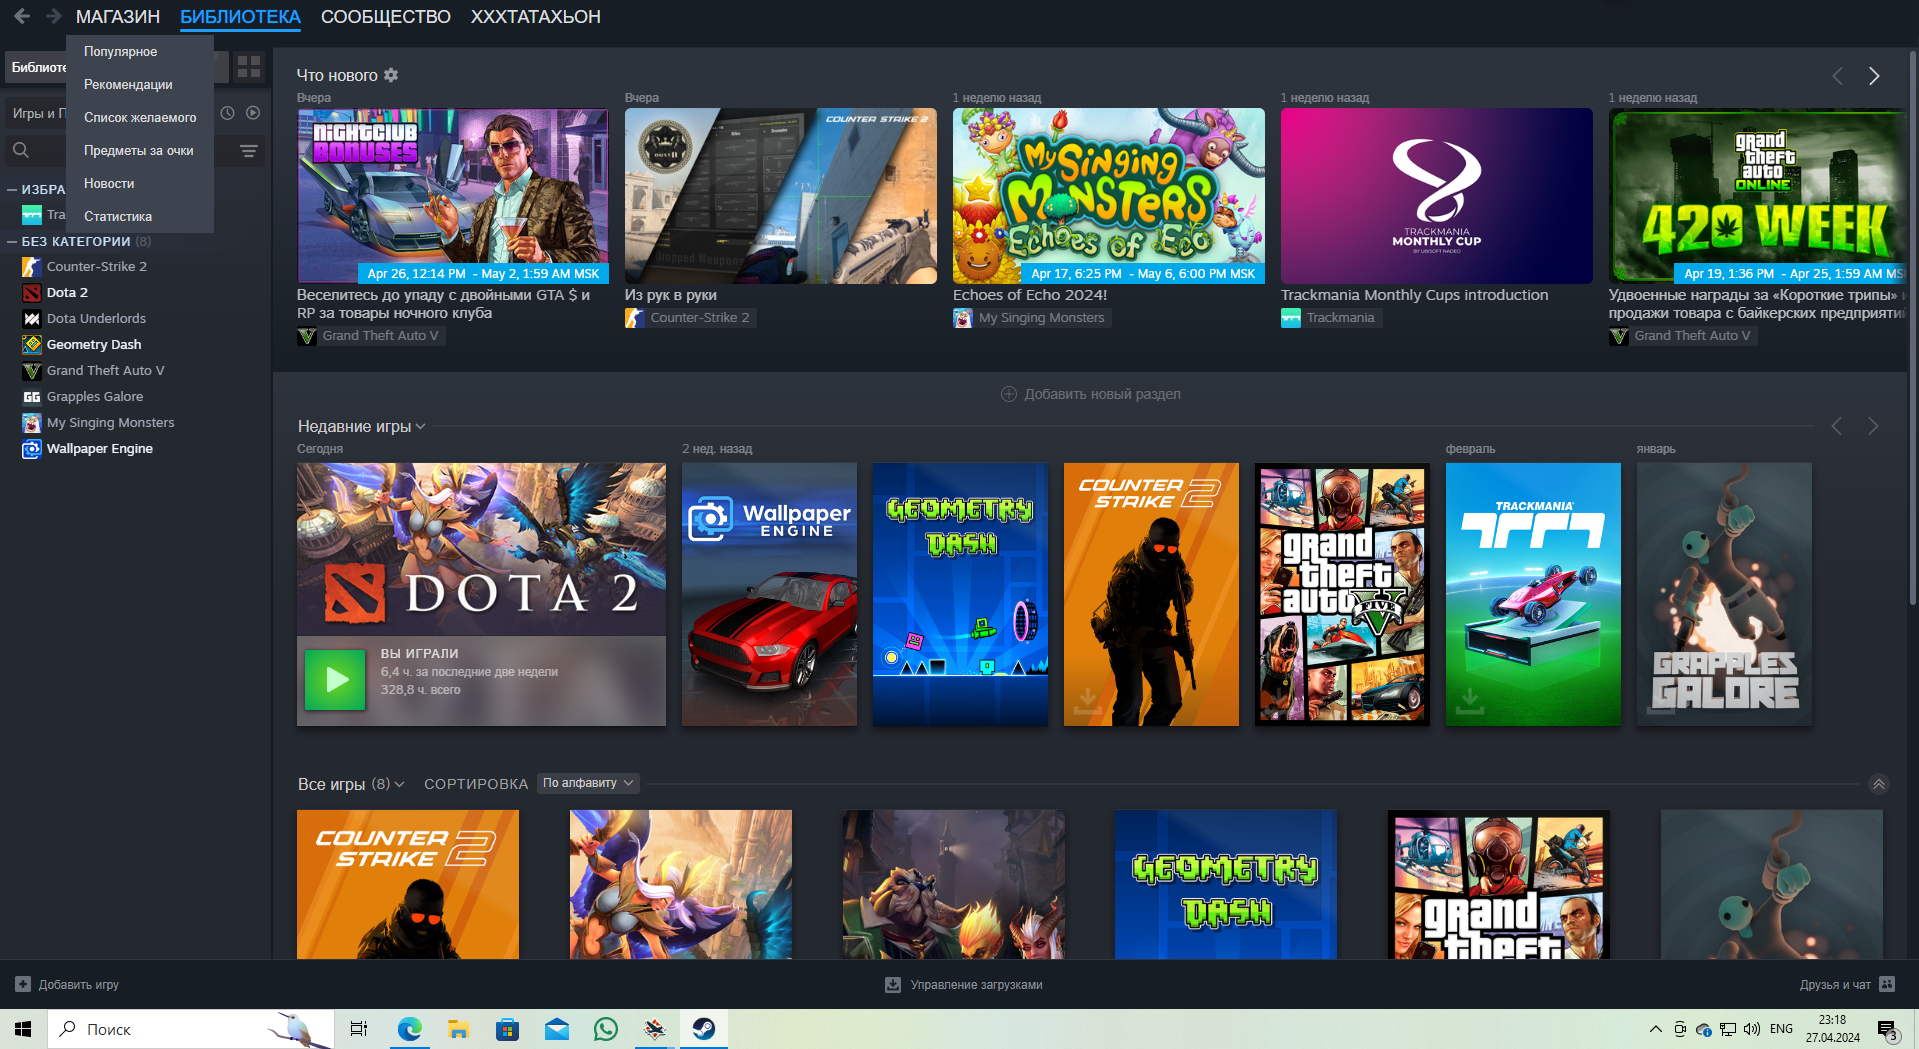This screenshot has width=1919, height=1049.
Task: Open sort dropdown По алфавиту
Action: 588,783
